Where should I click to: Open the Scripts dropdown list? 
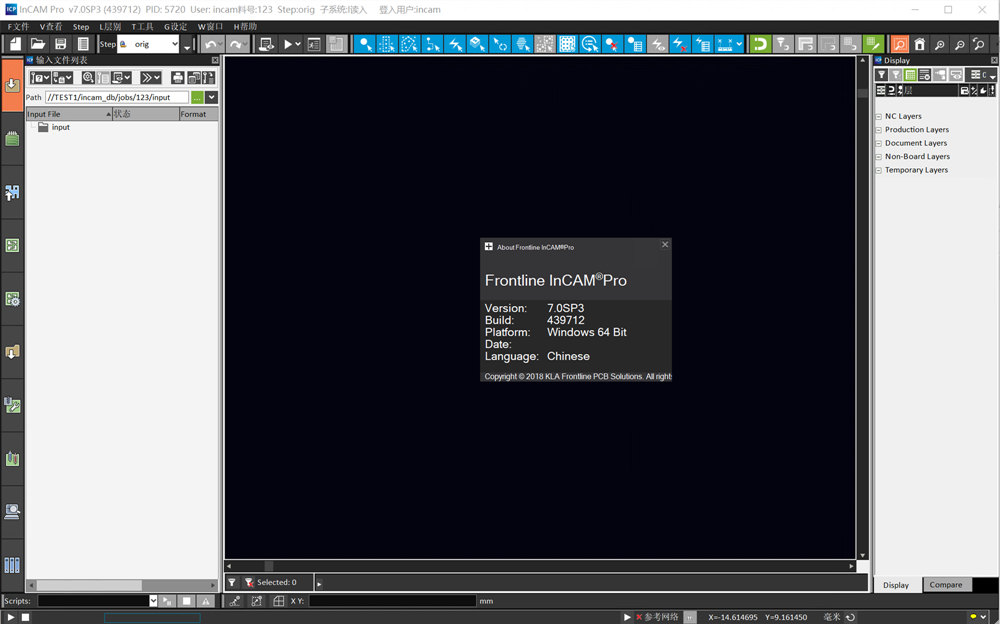(153, 601)
